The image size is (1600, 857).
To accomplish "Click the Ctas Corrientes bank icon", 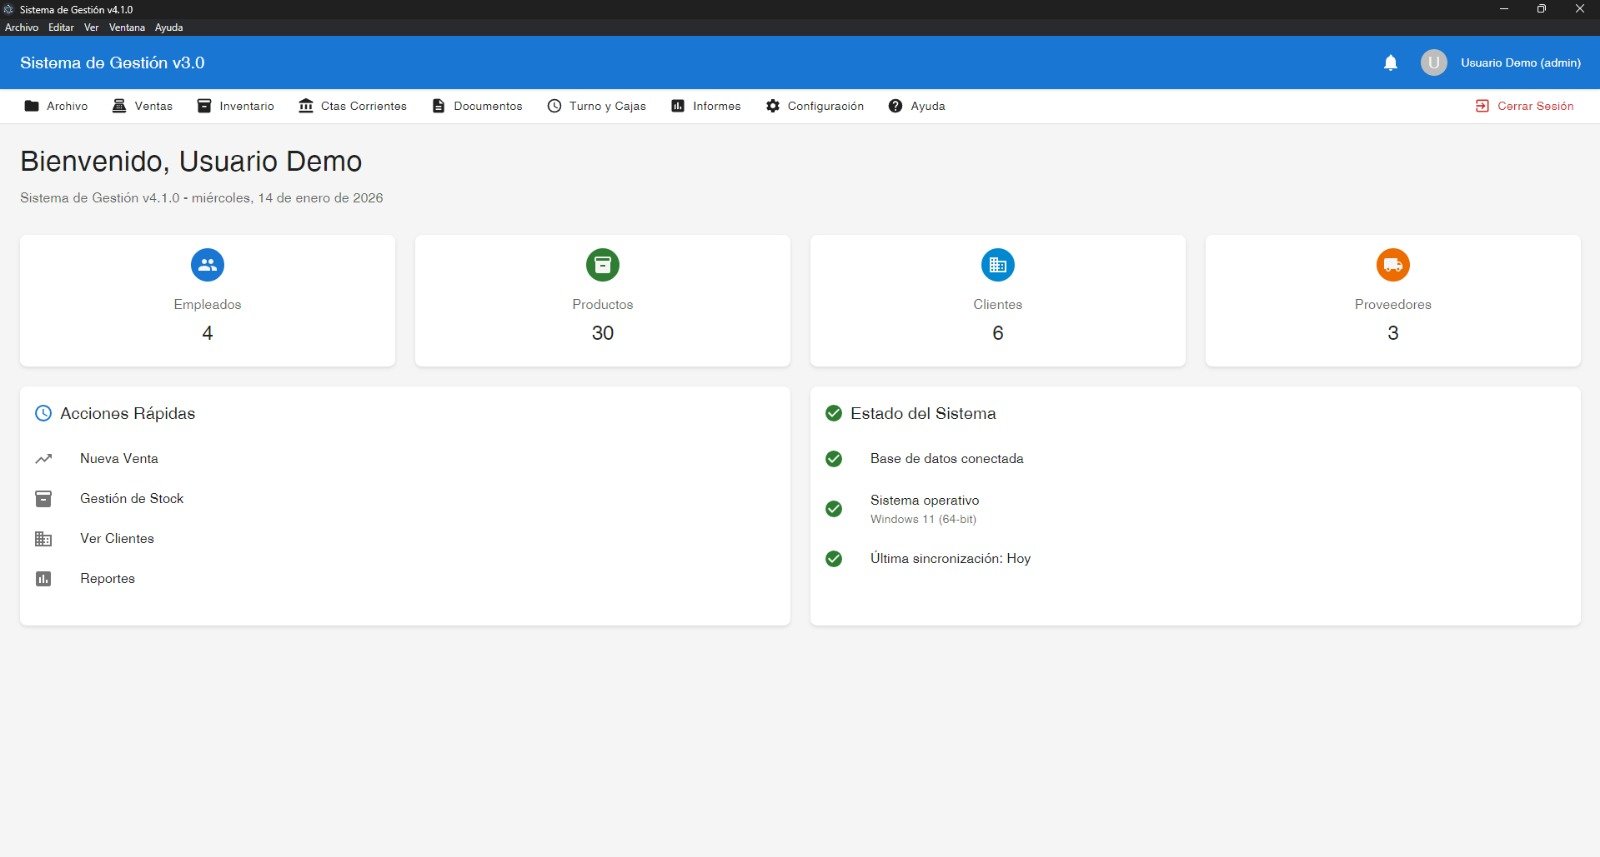I will [x=306, y=106].
